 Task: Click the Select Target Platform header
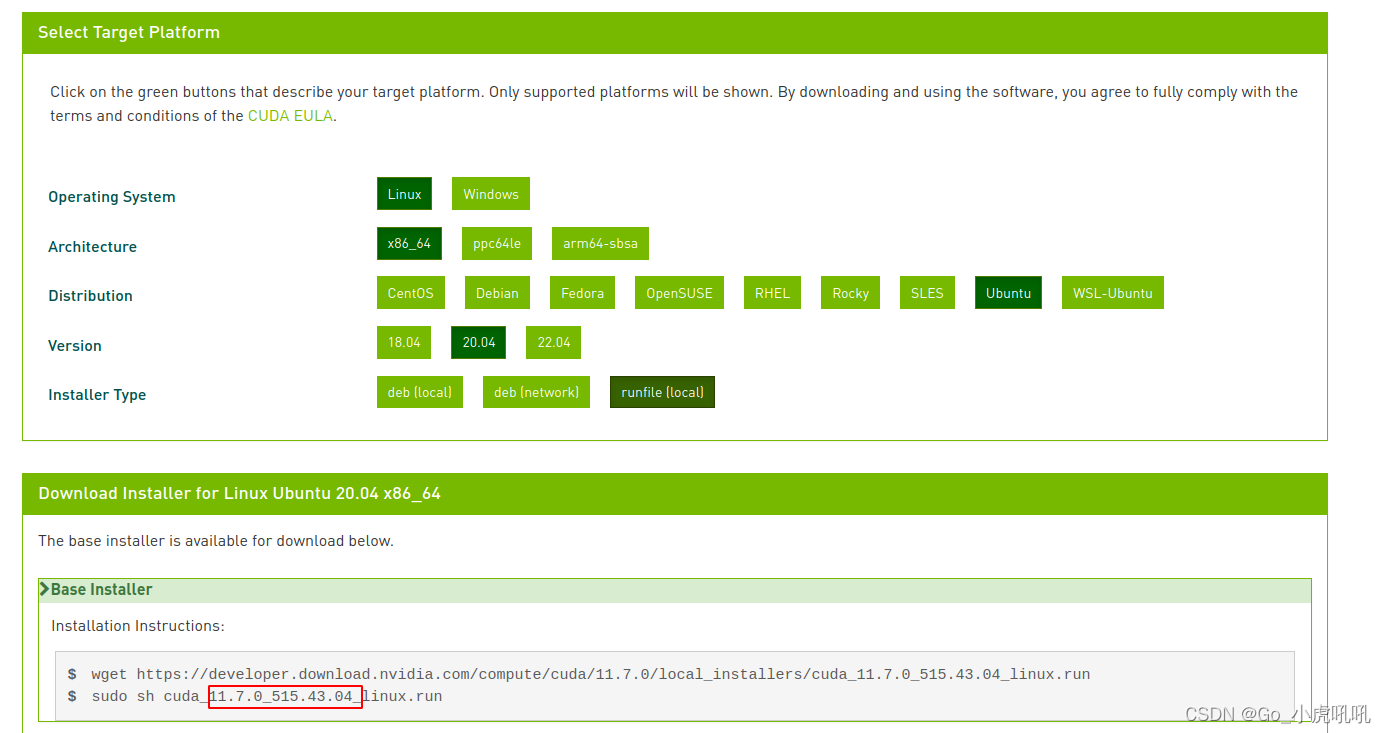click(129, 32)
